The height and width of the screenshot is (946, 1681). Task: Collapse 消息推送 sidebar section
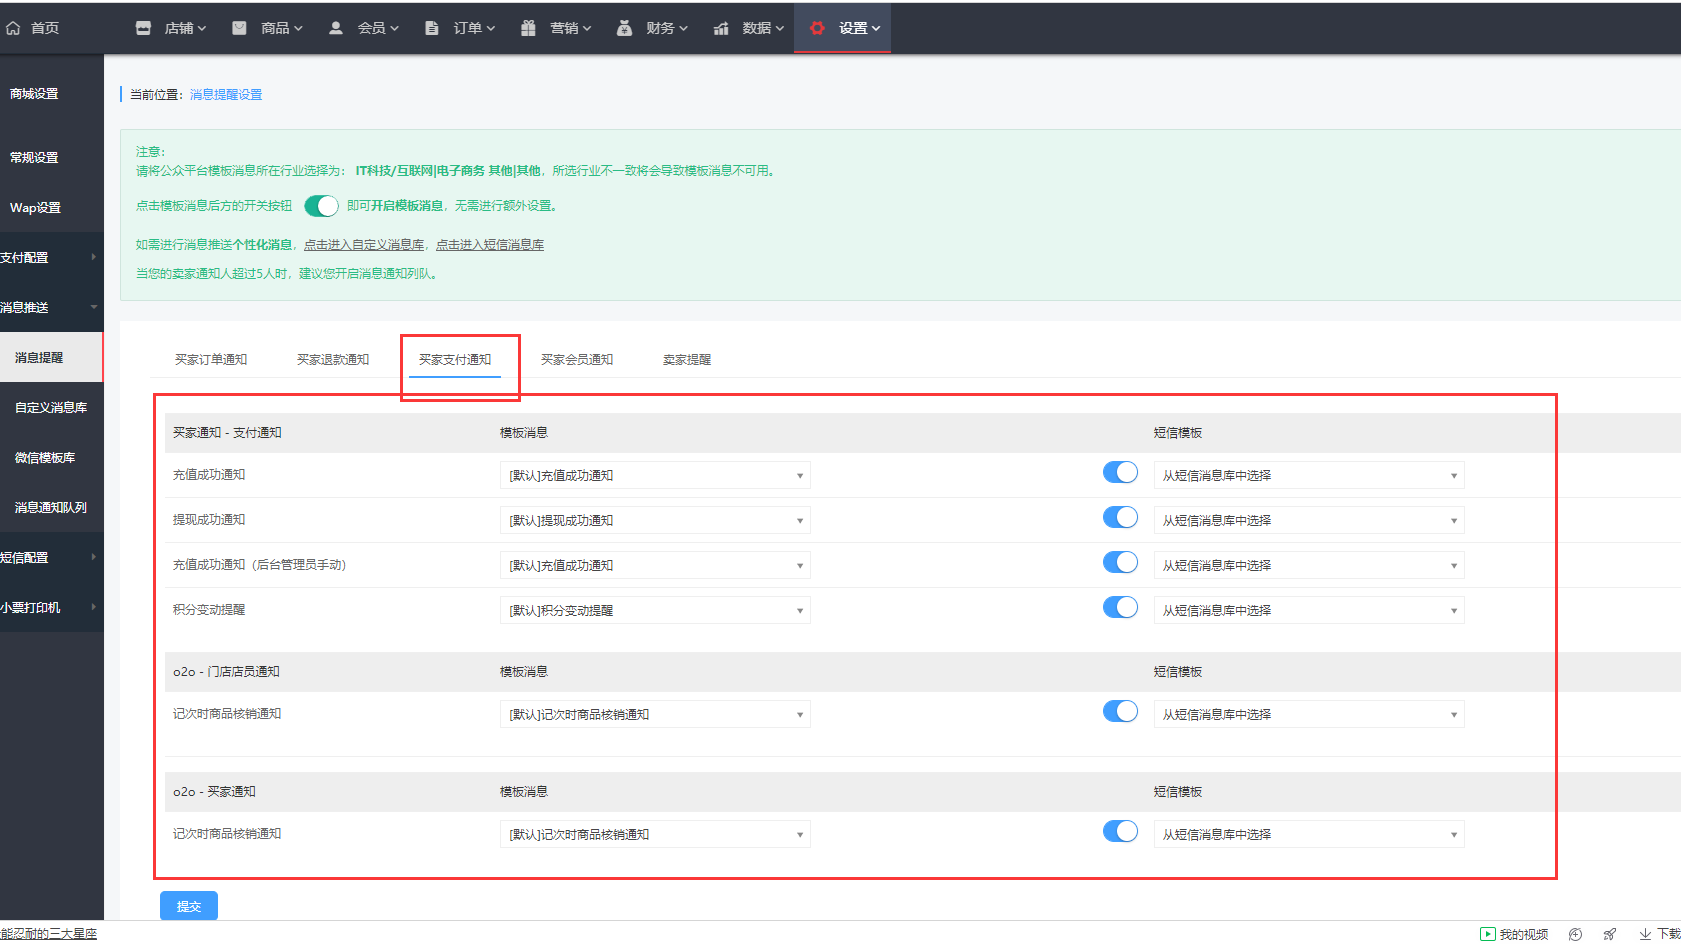tap(51, 307)
